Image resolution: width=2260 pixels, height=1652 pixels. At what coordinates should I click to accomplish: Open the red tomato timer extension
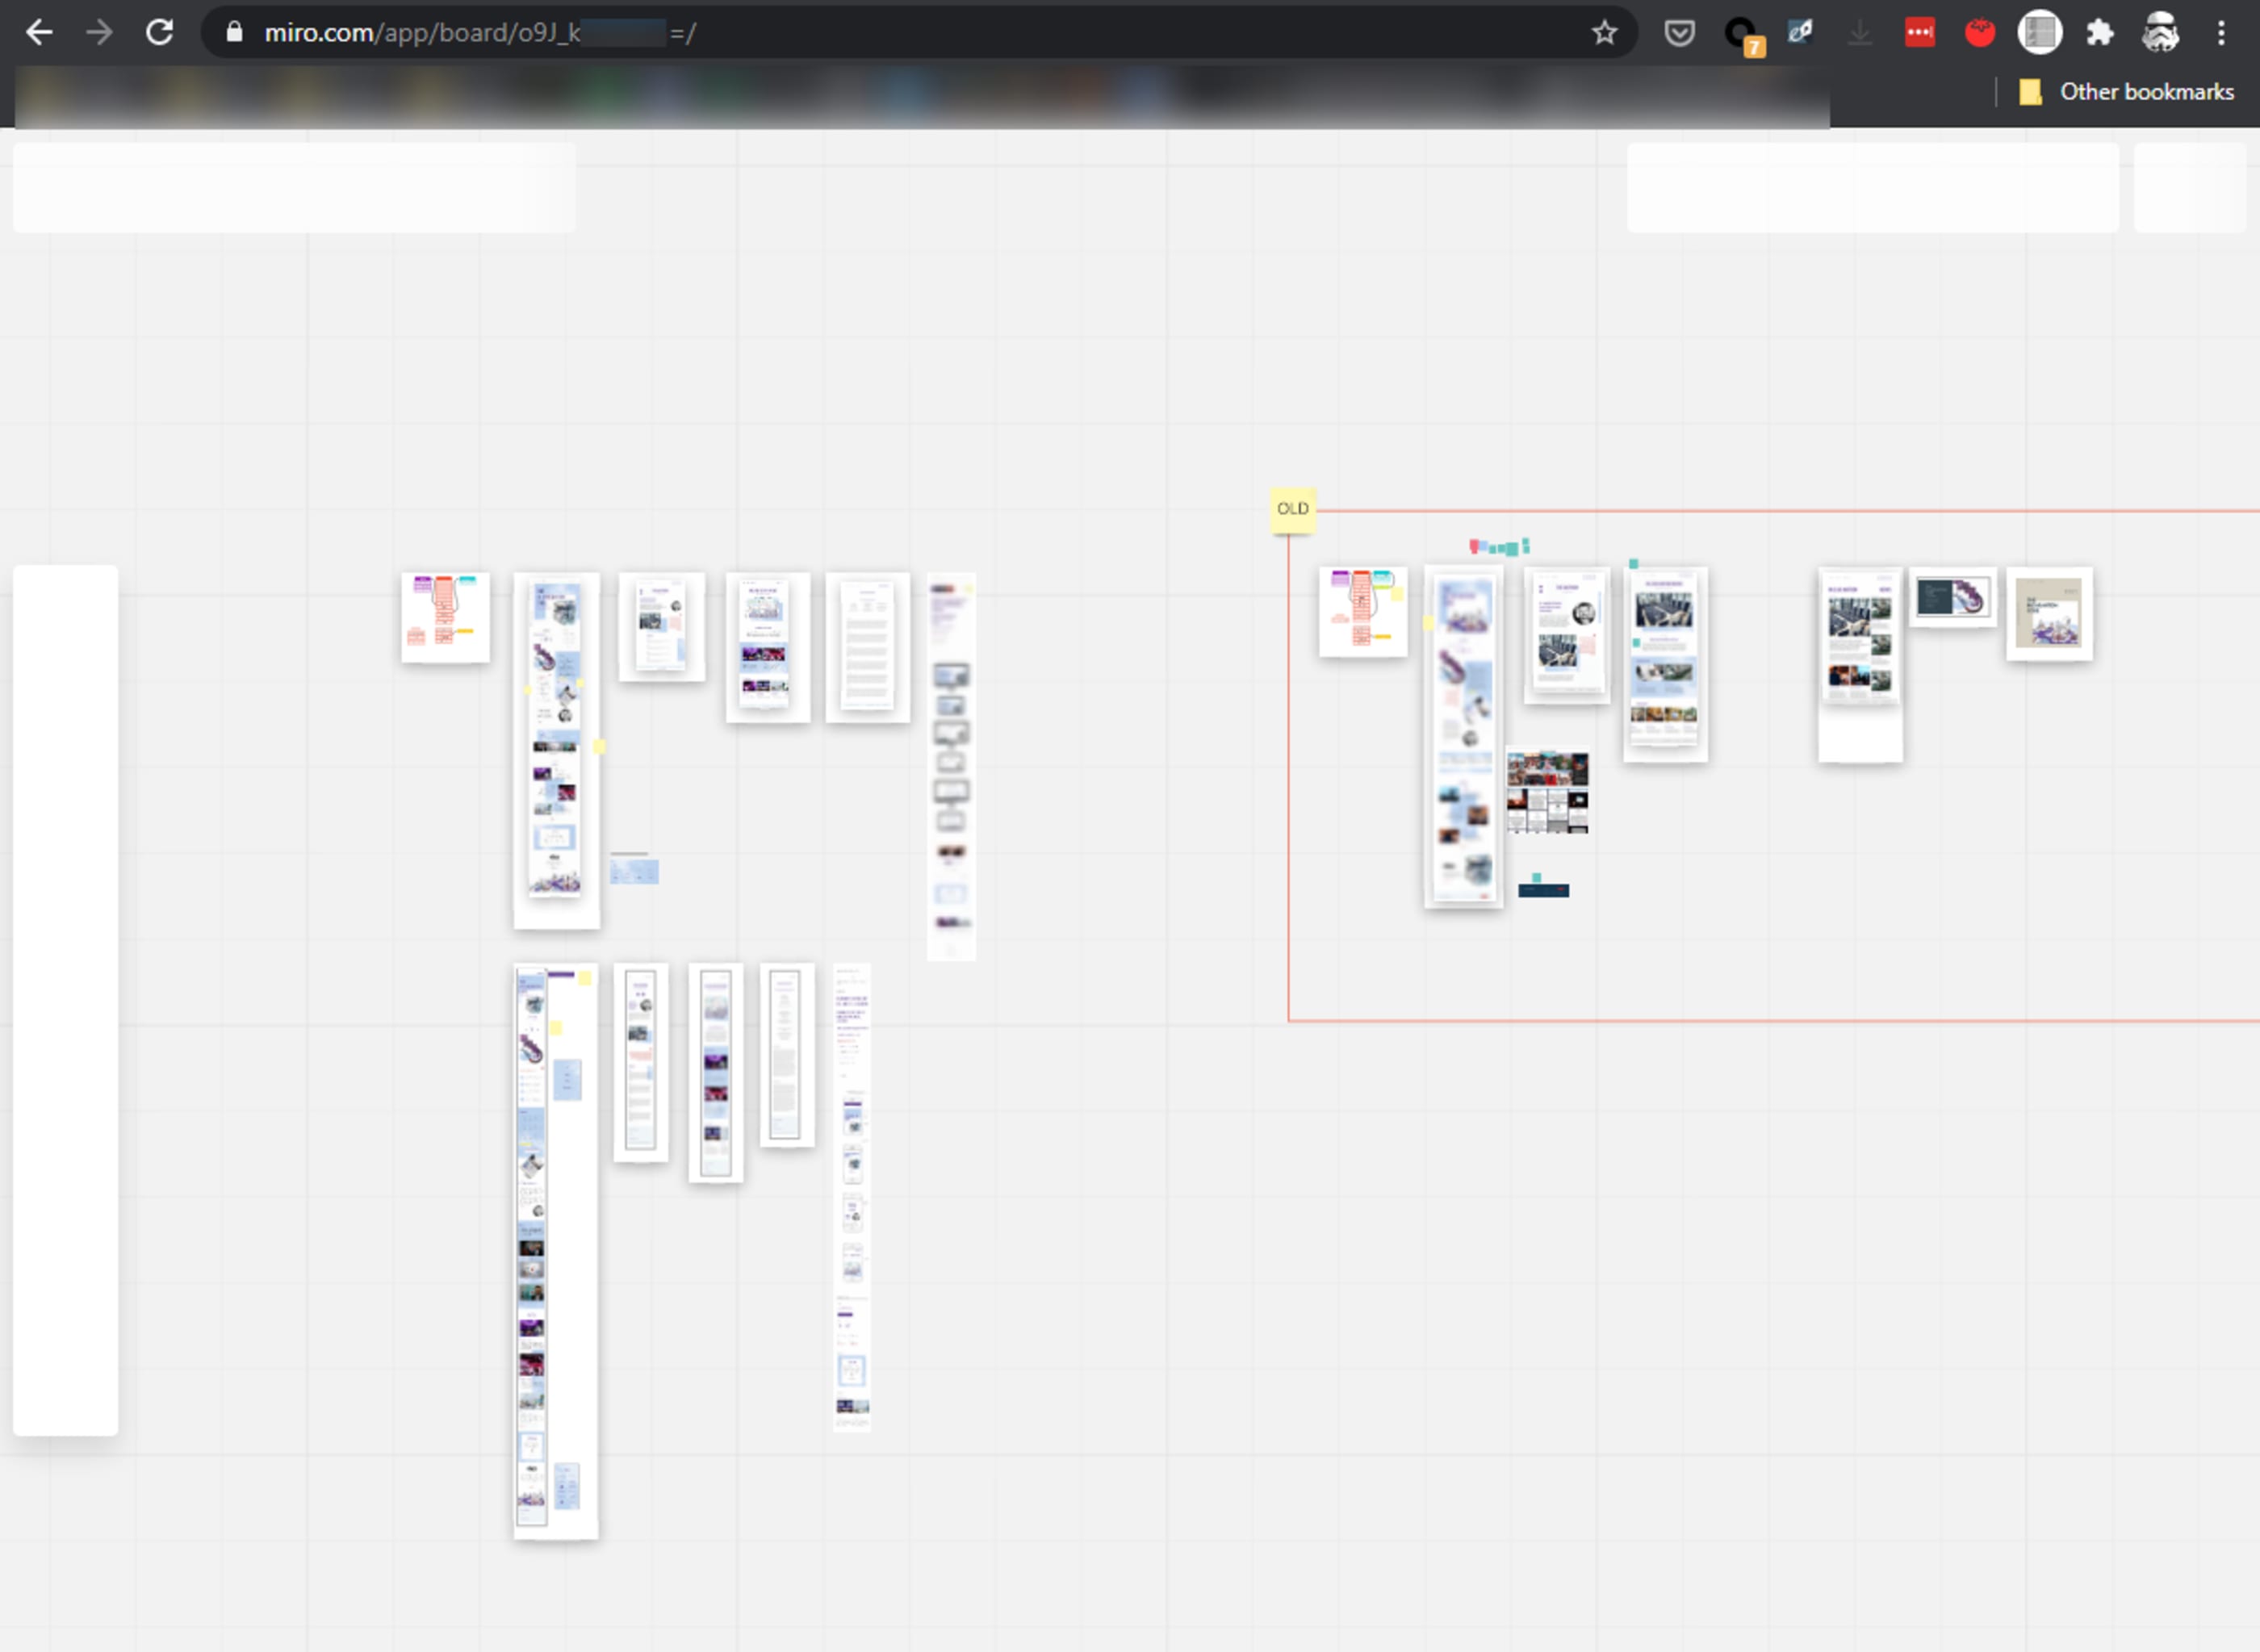tap(1979, 33)
